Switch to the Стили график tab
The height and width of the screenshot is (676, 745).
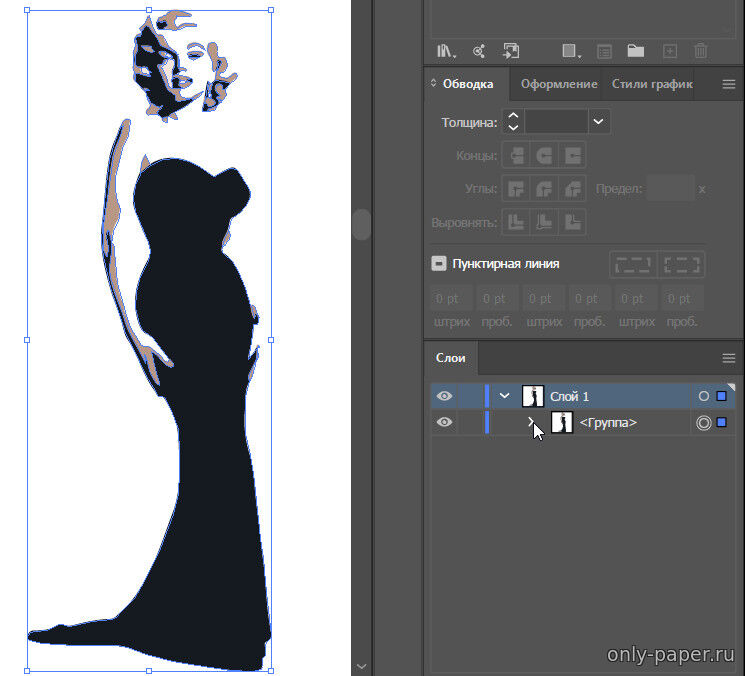pos(652,84)
